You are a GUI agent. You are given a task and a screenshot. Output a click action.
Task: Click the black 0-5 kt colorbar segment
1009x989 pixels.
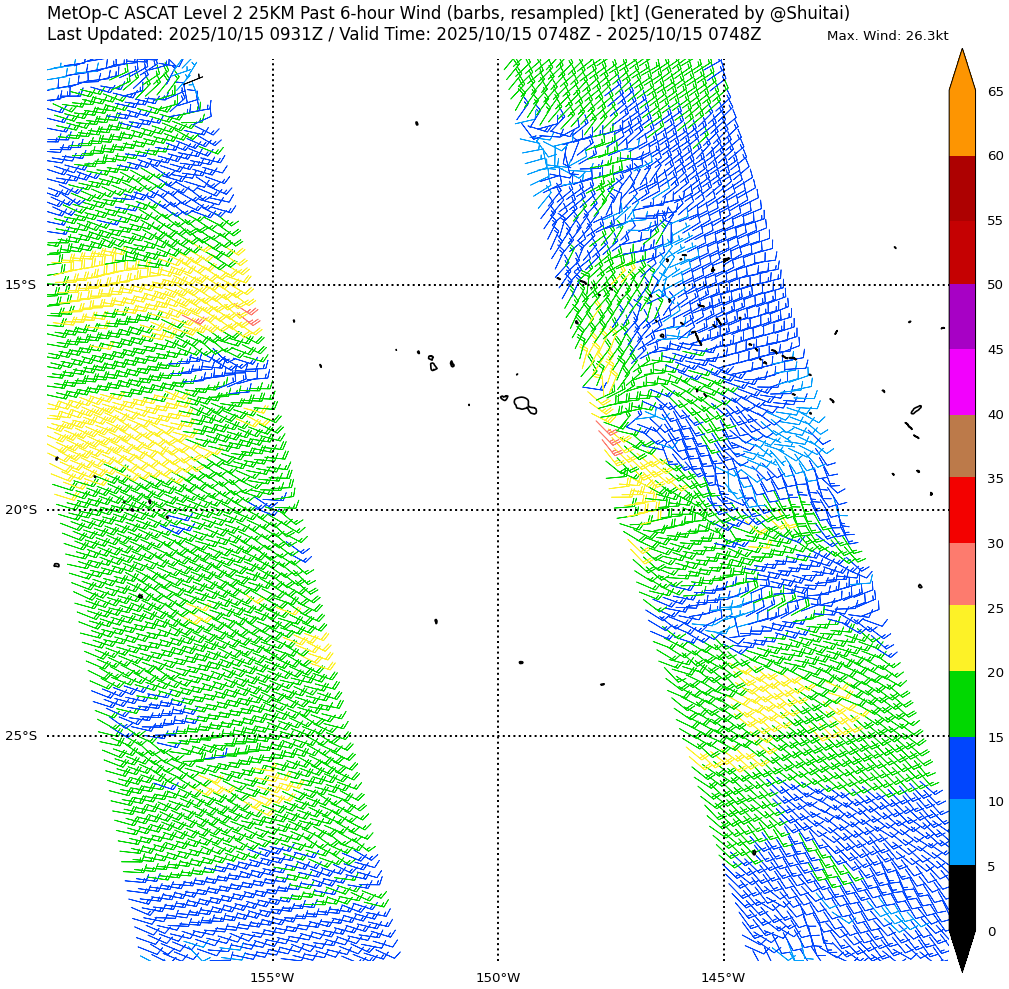pos(961,897)
